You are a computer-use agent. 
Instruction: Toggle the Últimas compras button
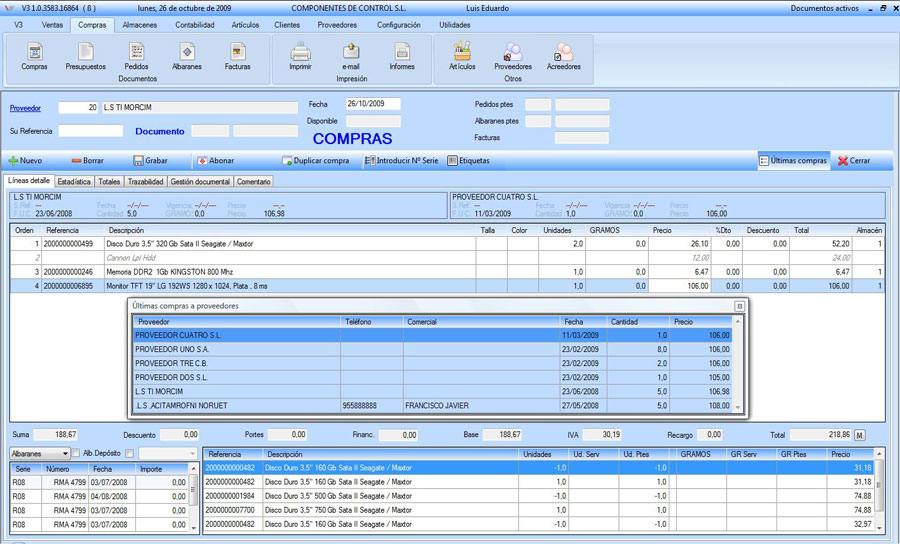[793, 161]
